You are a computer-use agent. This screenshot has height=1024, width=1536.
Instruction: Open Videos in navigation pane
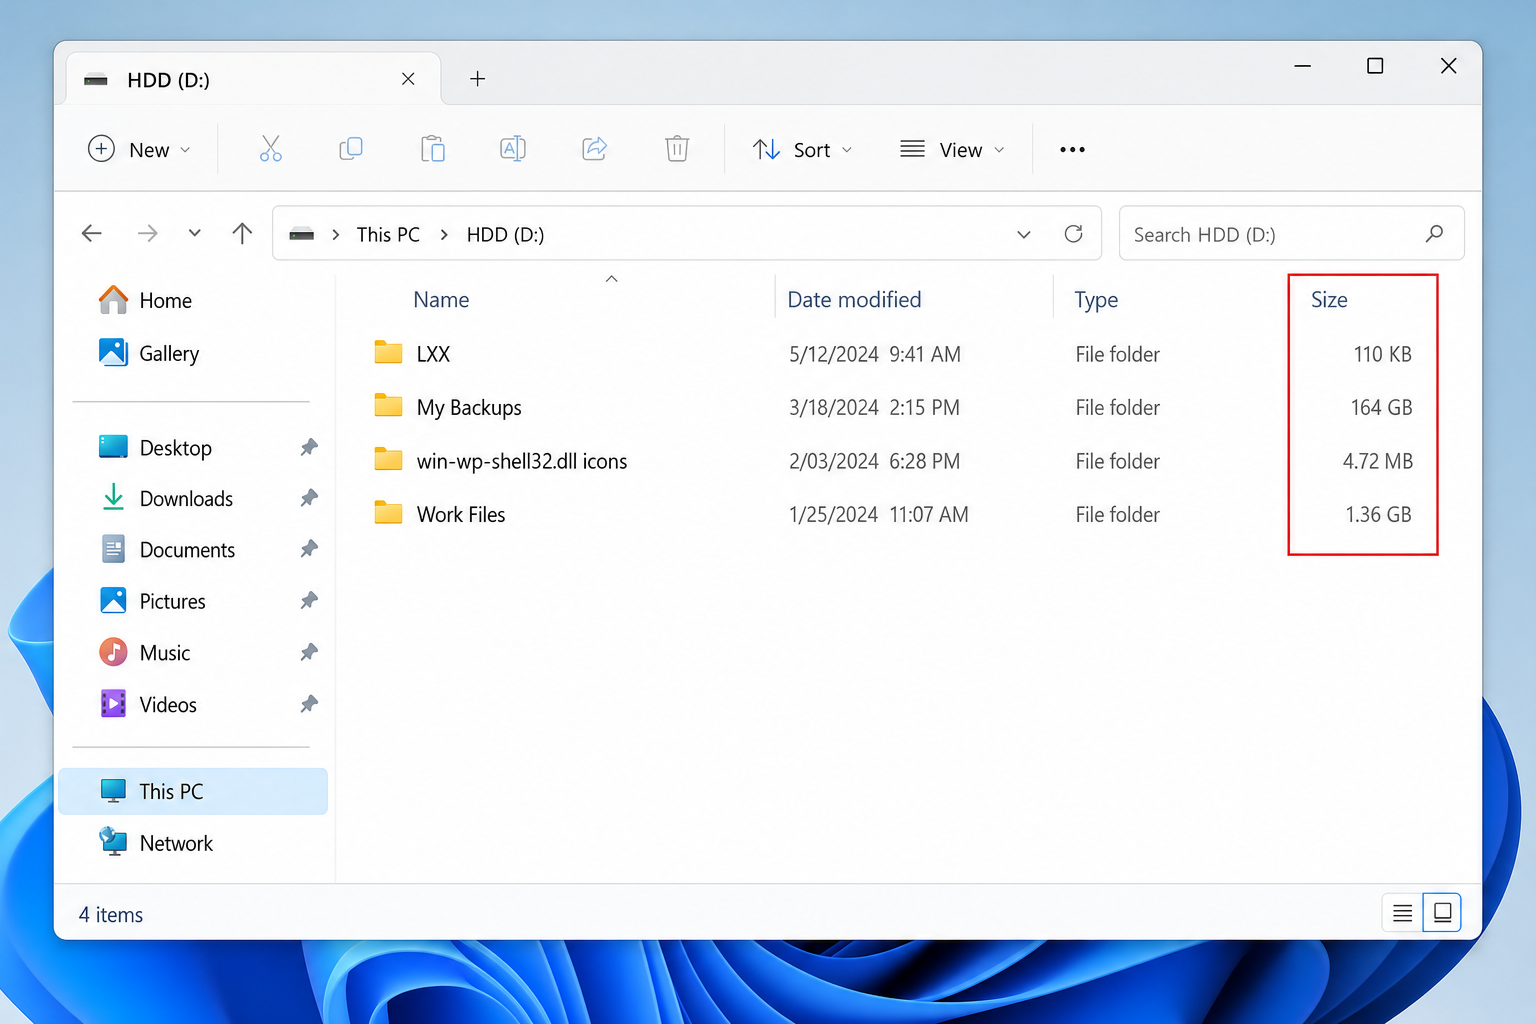click(x=148, y=704)
